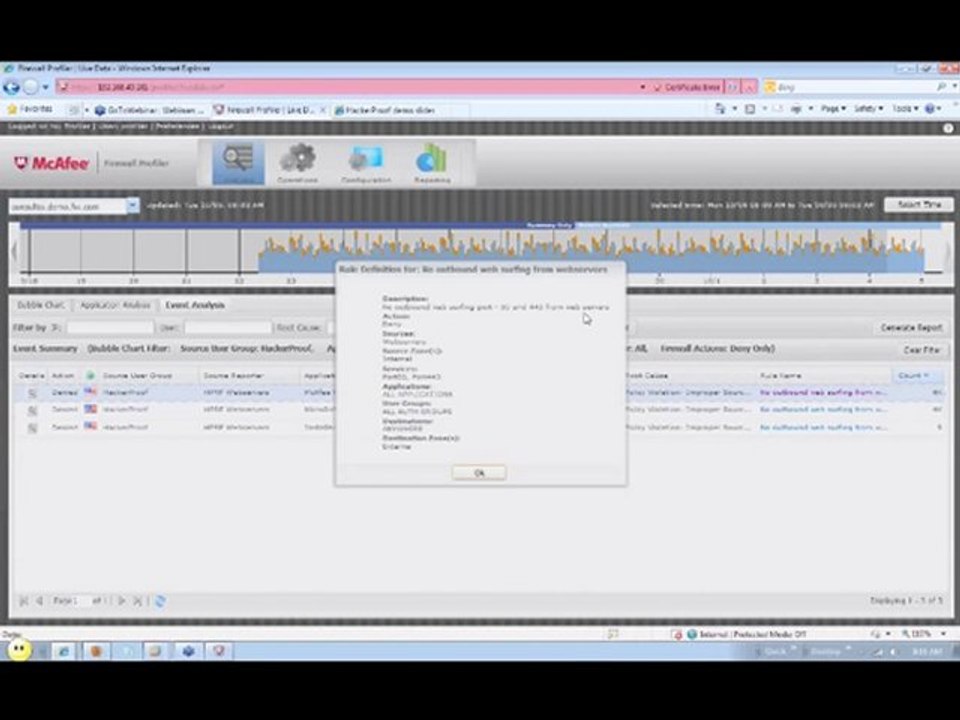Image resolution: width=960 pixels, height=720 pixels.
Task: Click the Filter by IP input field
Action: point(110,328)
